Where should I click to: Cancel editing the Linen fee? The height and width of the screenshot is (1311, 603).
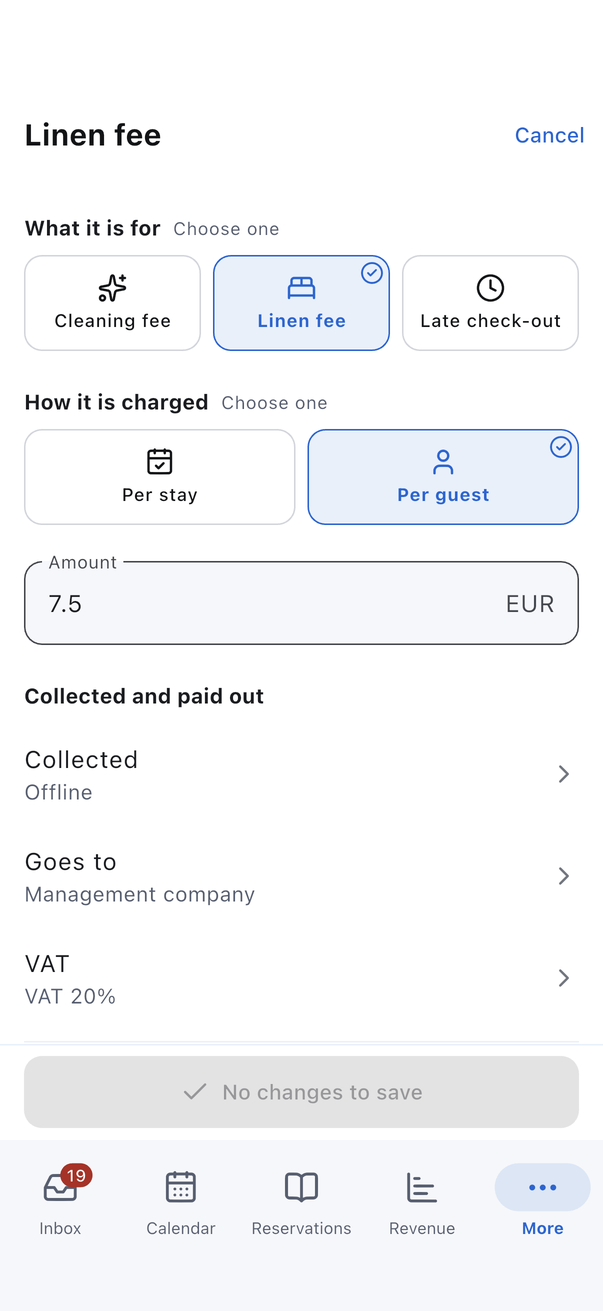point(549,135)
